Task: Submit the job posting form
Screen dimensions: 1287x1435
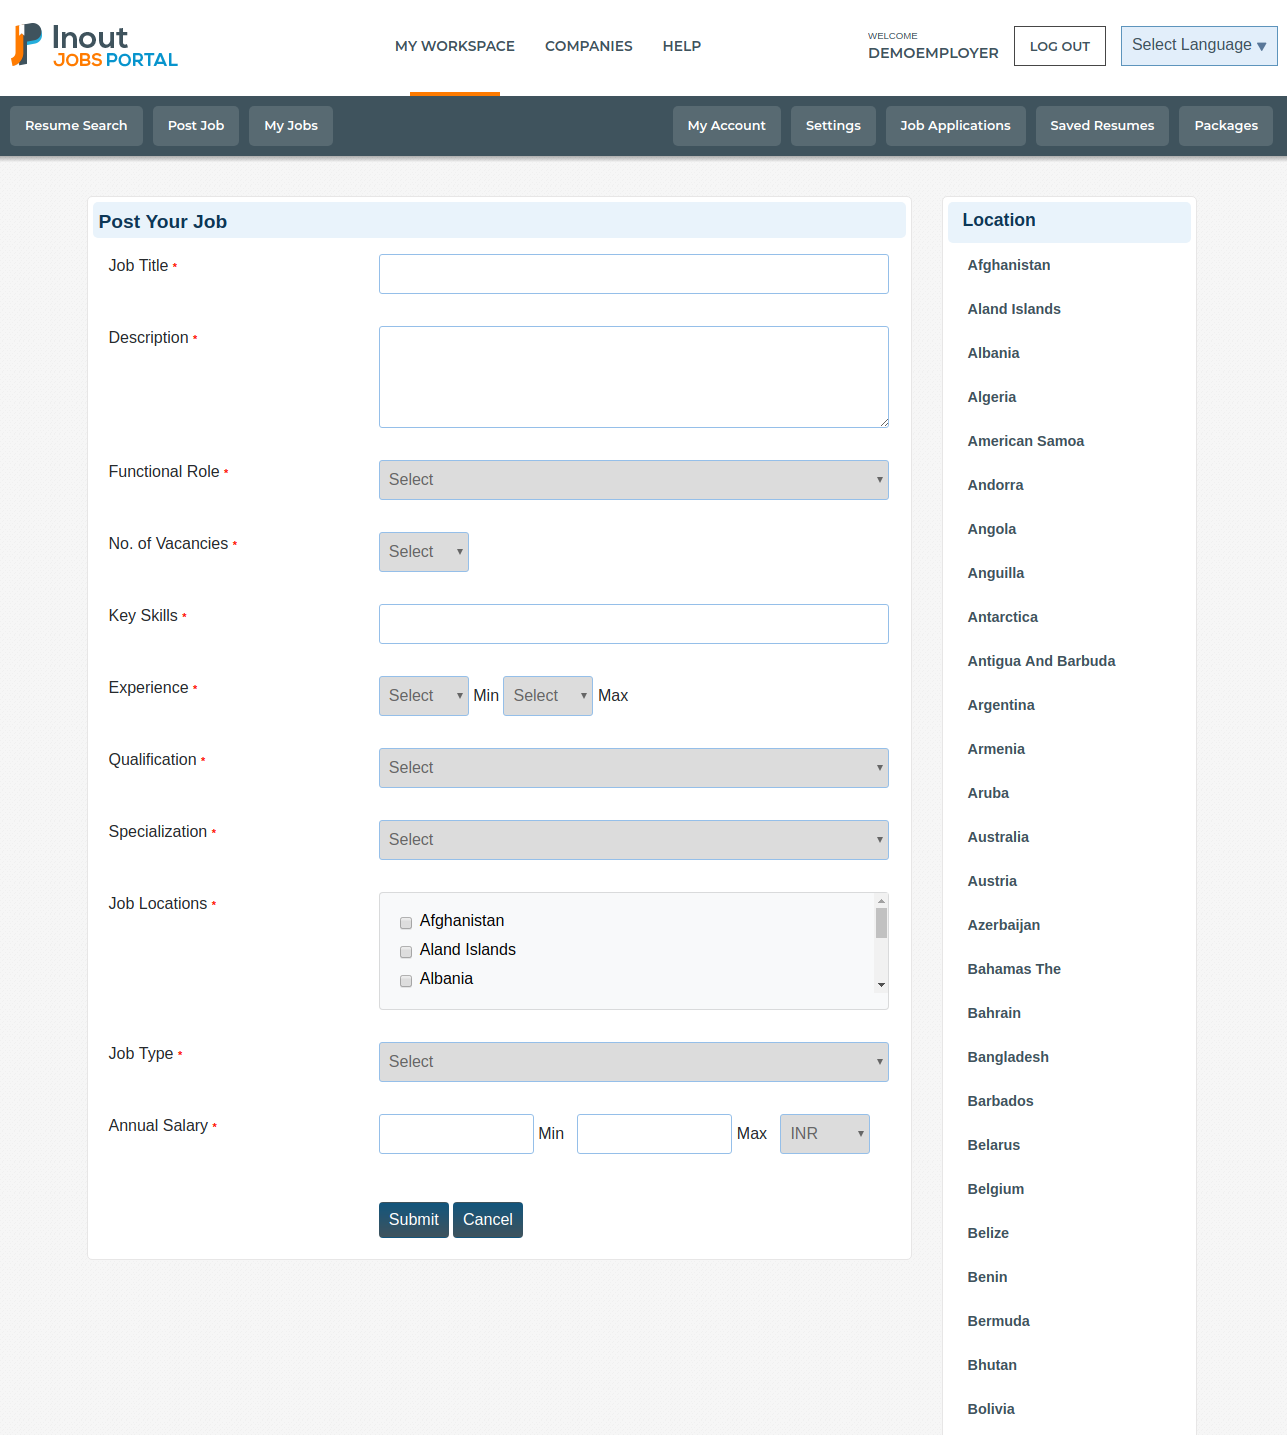Action: click(413, 1219)
